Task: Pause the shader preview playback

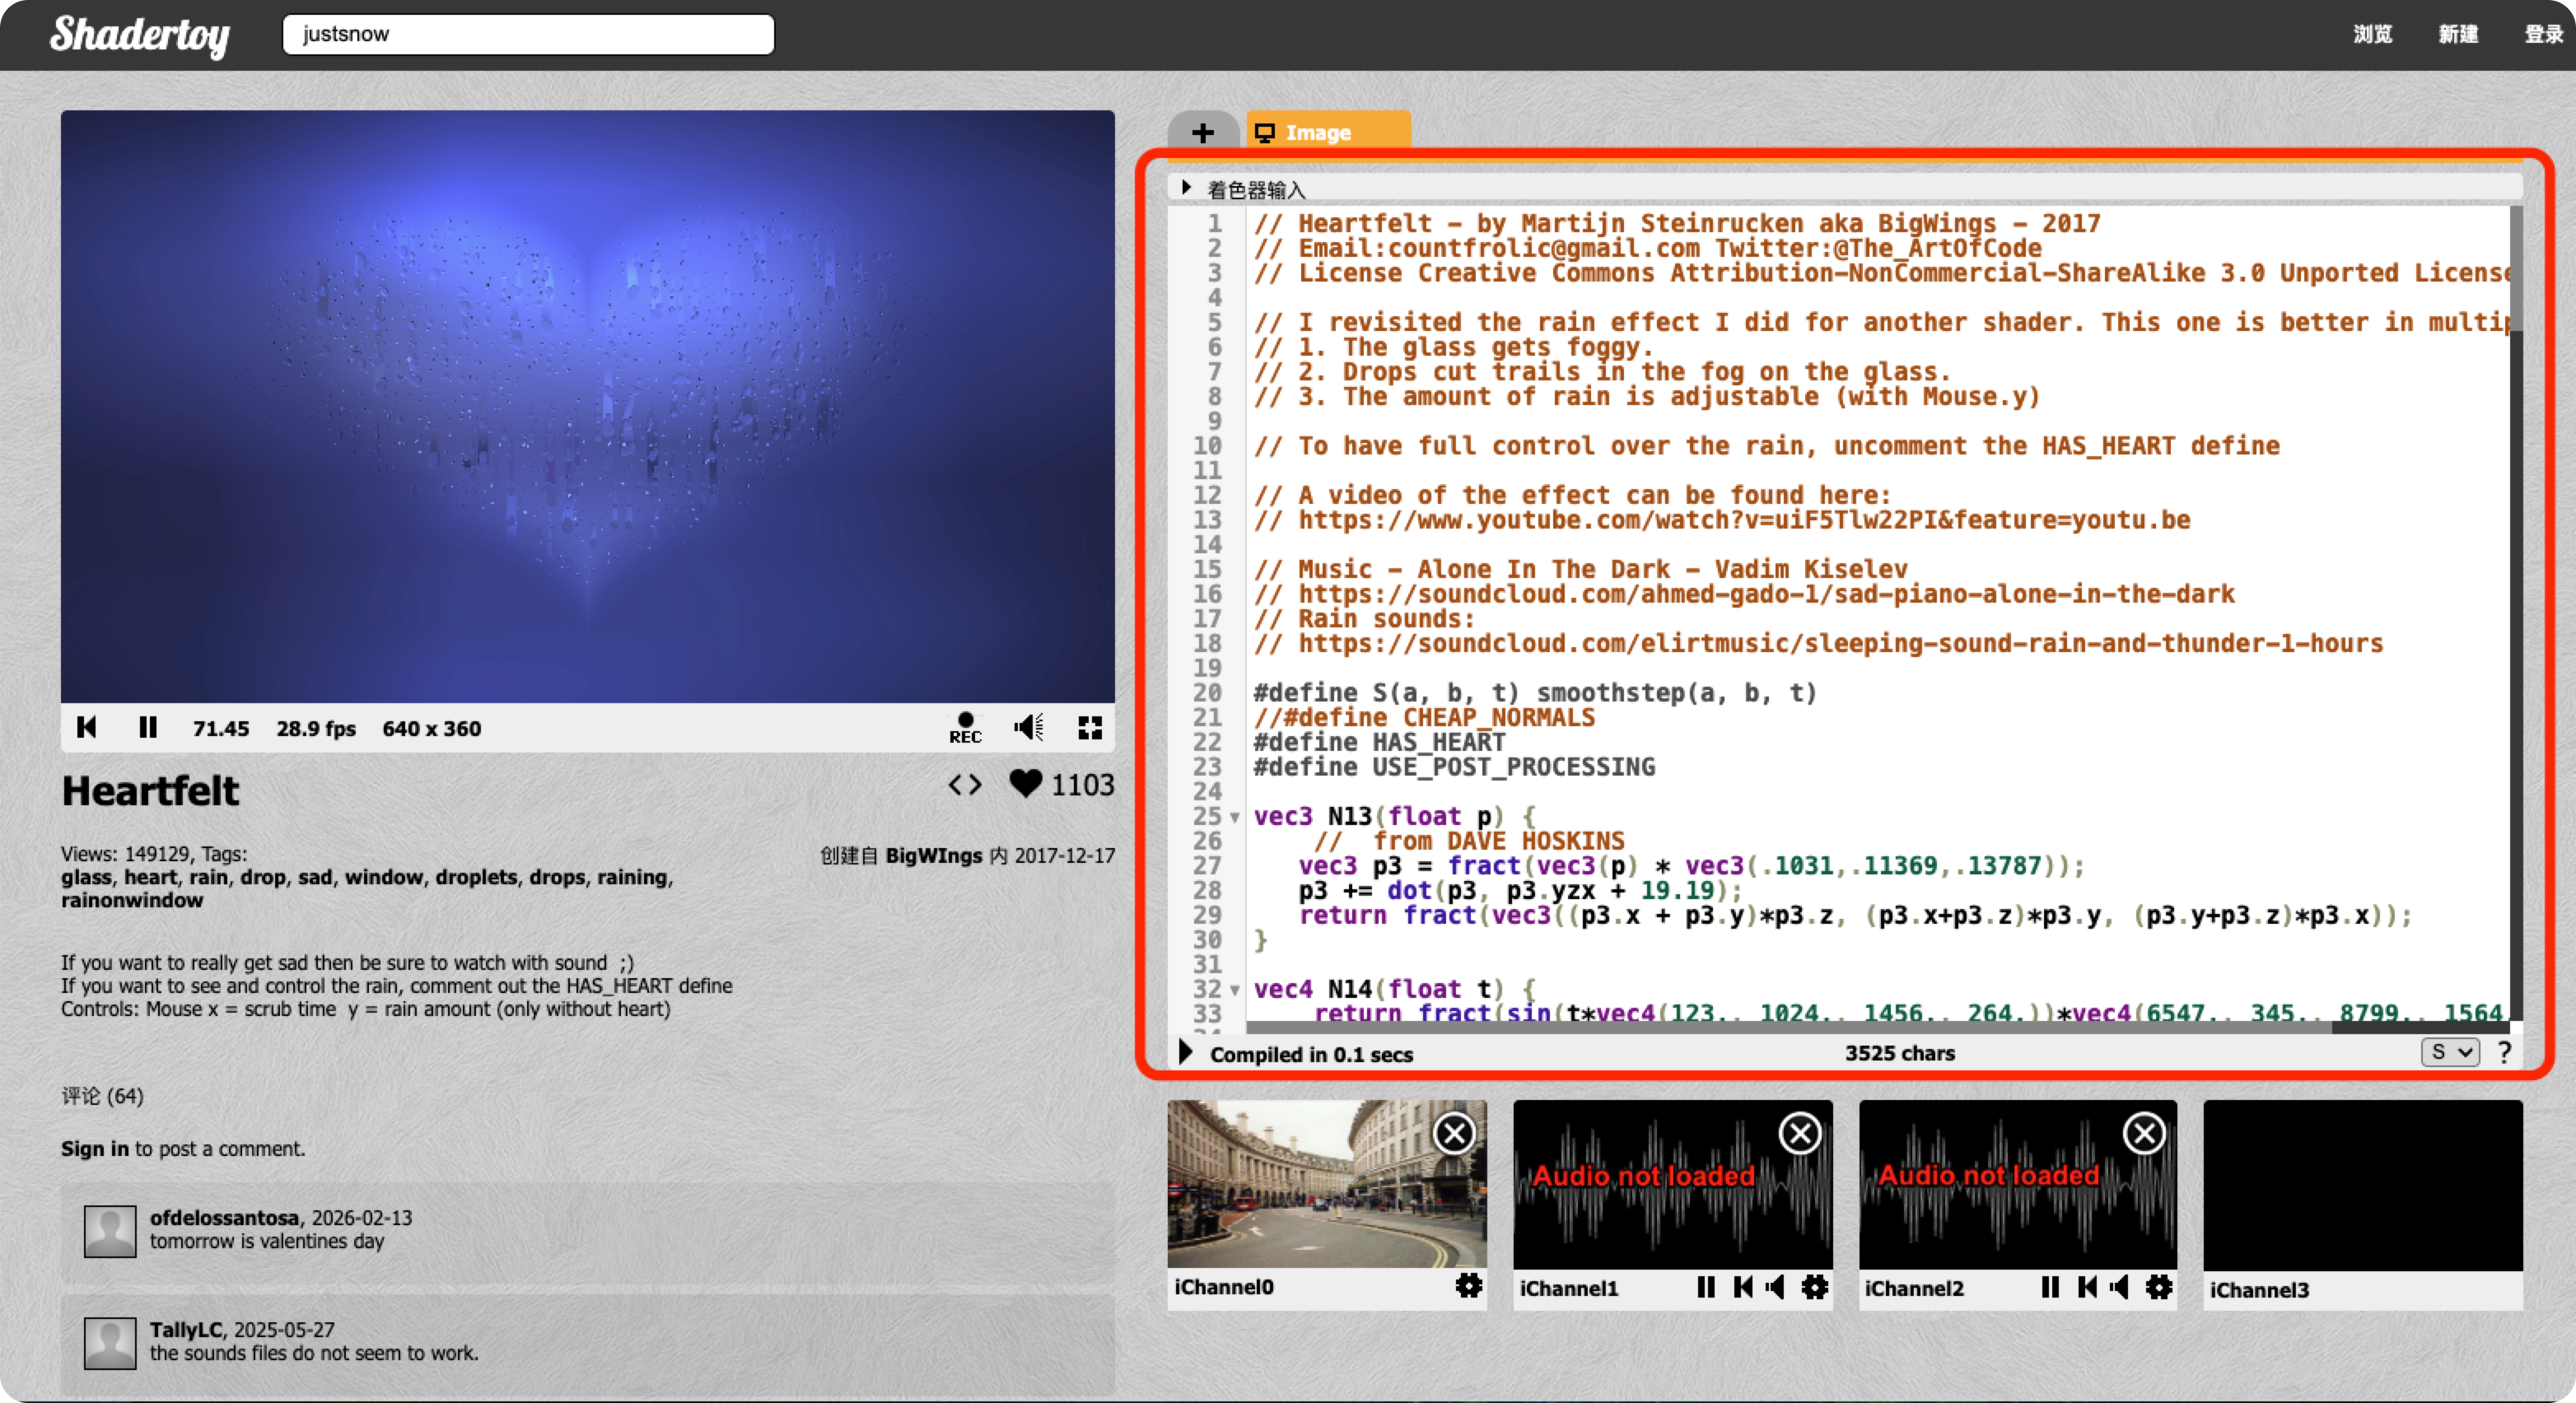Action: click(x=147, y=727)
